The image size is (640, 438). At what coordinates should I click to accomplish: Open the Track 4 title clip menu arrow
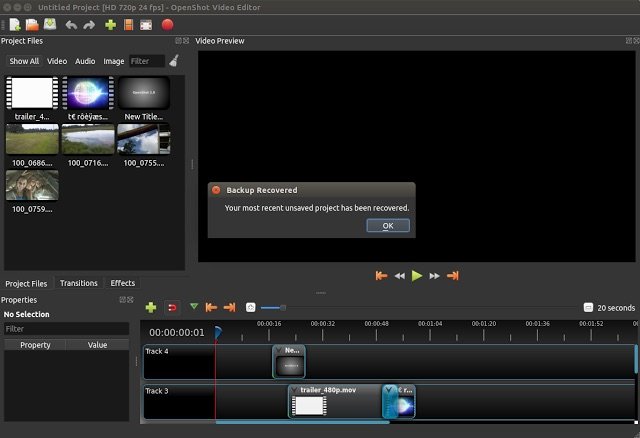279,351
